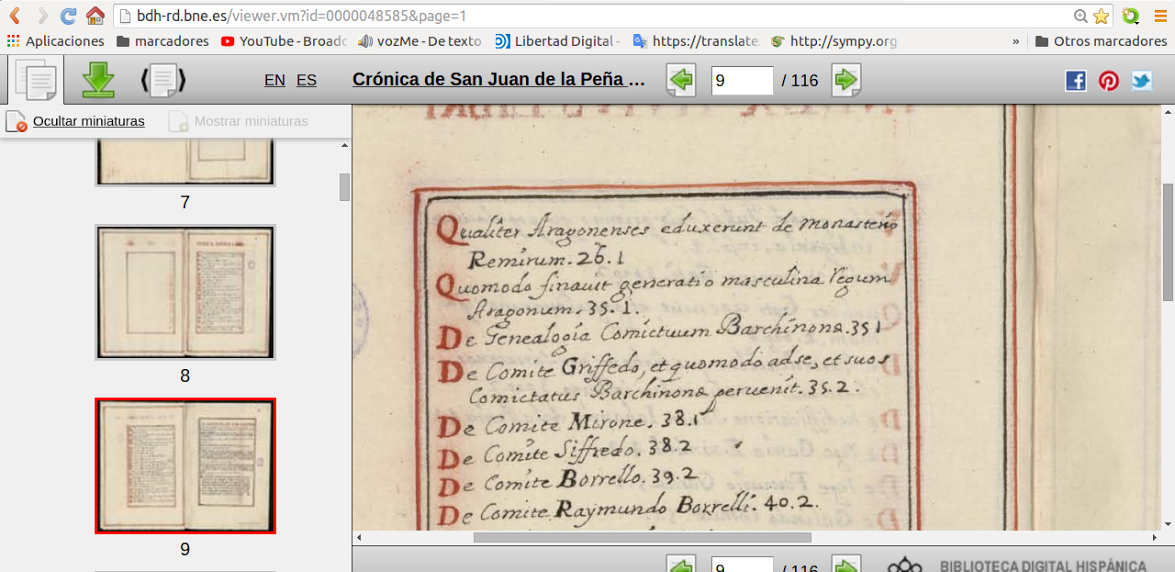Viewport: 1175px width, 572px height.
Task: Open the Chrome menu hamburger icon
Action: pyautogui.click(x=1160, y=15)
